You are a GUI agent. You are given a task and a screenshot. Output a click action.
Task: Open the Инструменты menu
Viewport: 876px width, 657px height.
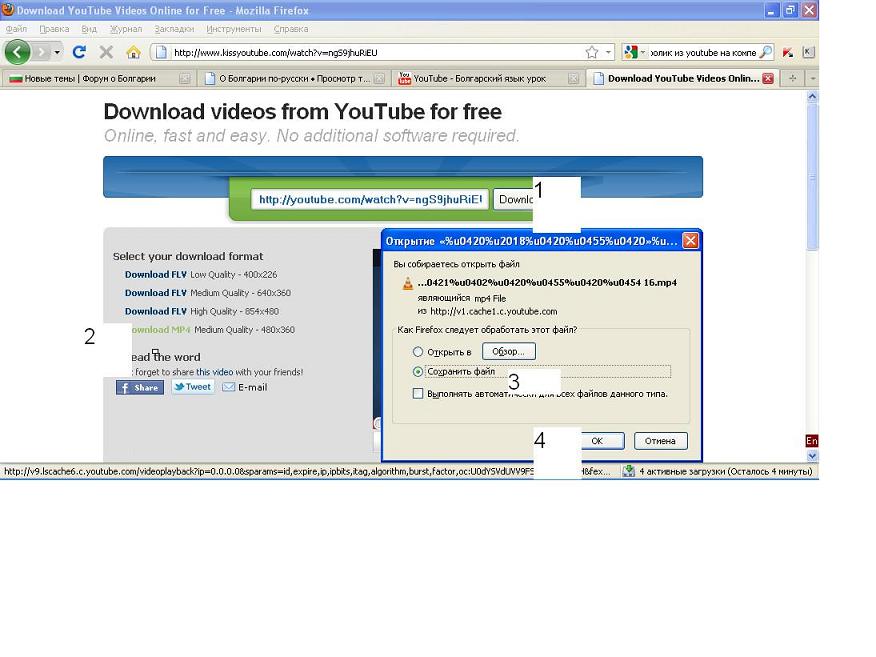pyautogui.click(x=234, y=29)
